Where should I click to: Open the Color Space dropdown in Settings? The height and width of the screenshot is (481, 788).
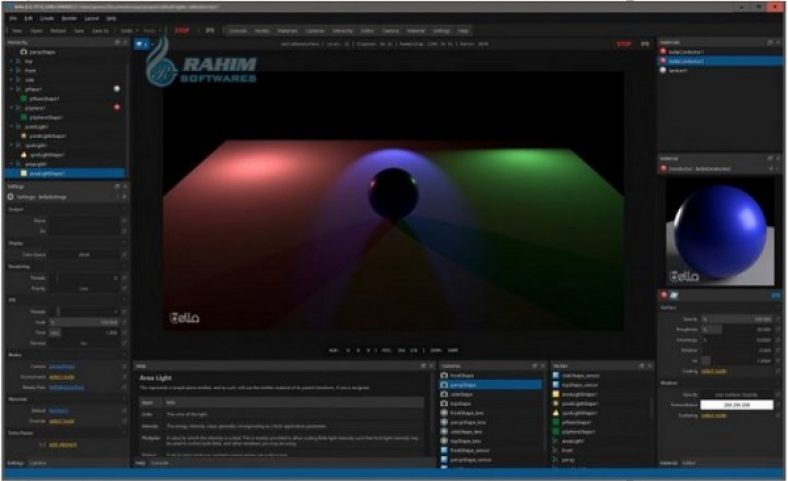click(x=84, y=255)
